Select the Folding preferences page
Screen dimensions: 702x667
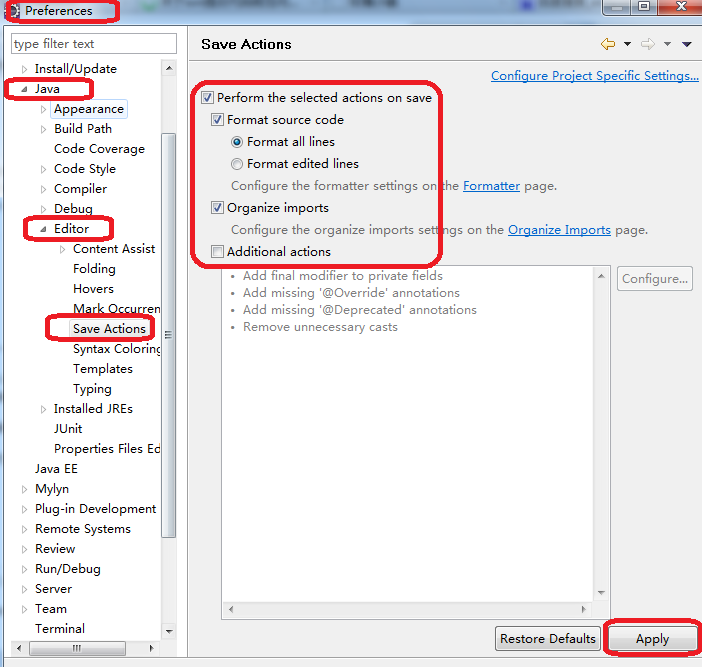click(94, 269)
